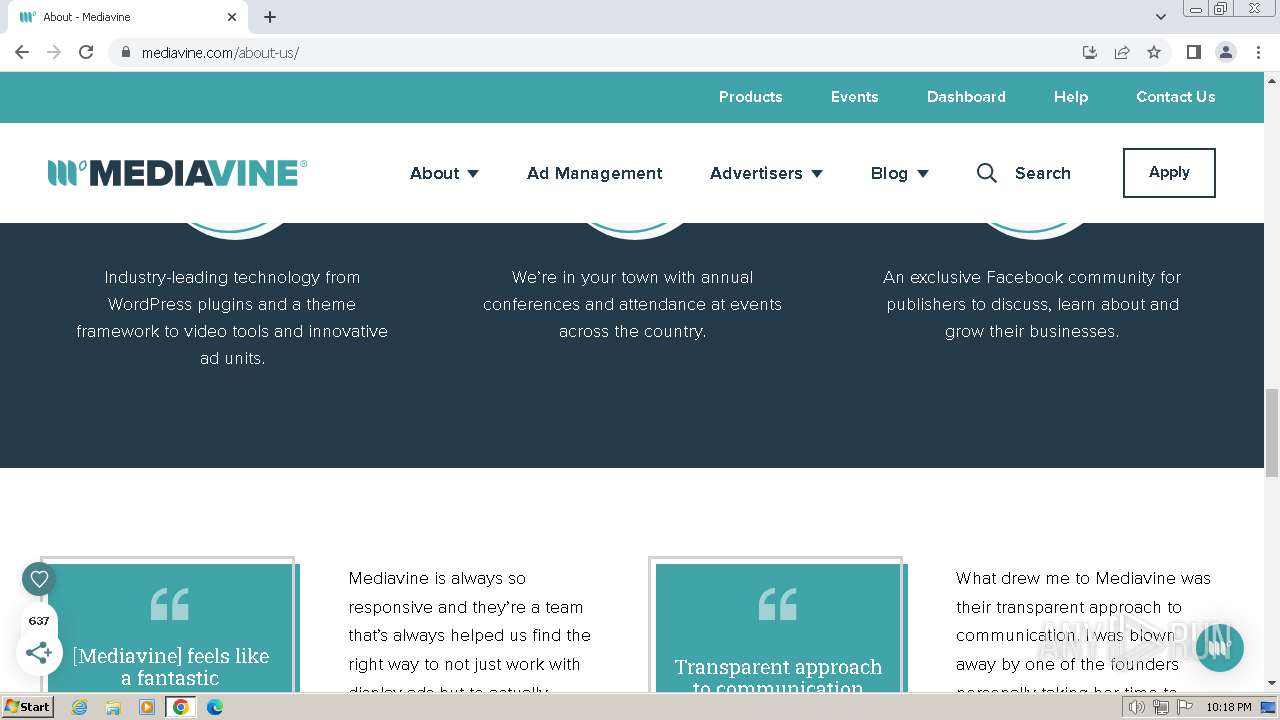
Task: Open the Products menu item
Action: pos(750,97)
